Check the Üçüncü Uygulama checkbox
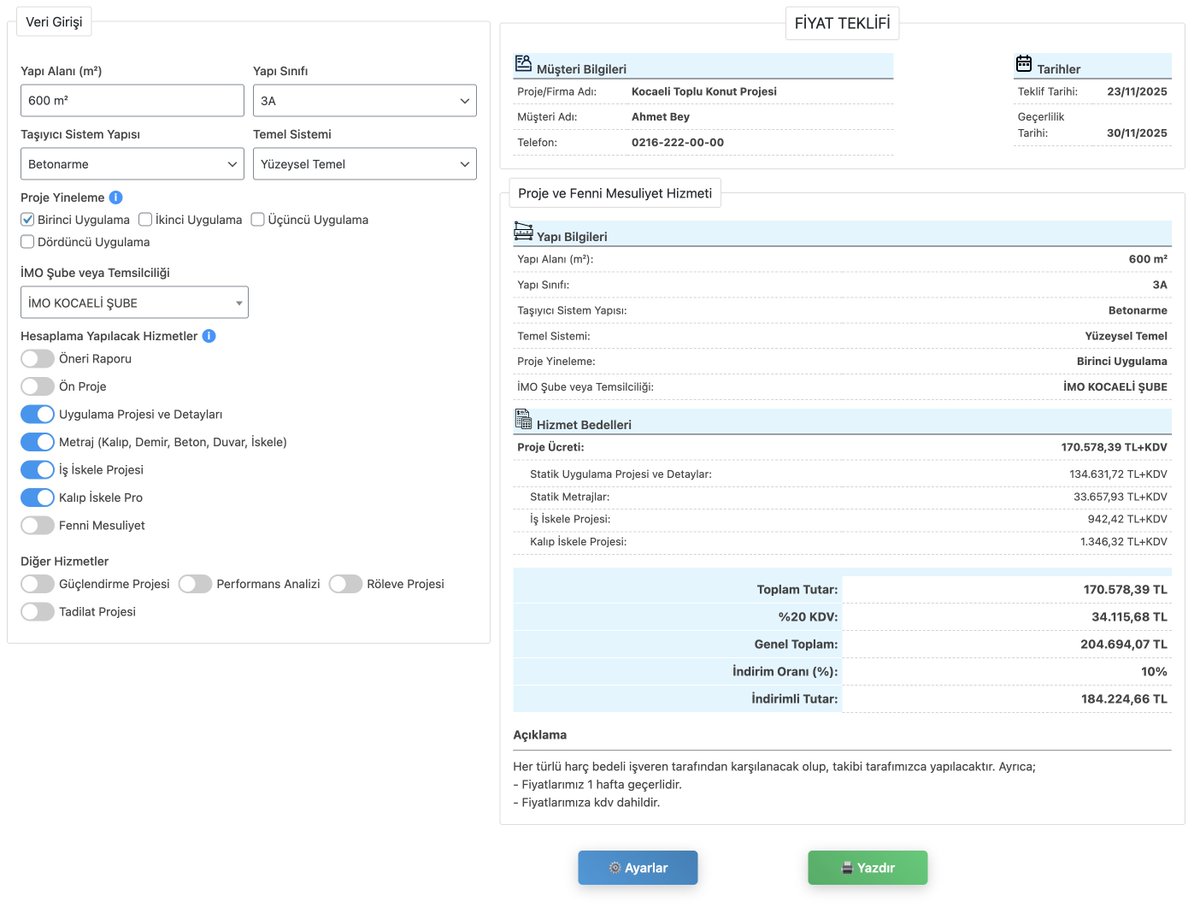 [x=257, y=220]
